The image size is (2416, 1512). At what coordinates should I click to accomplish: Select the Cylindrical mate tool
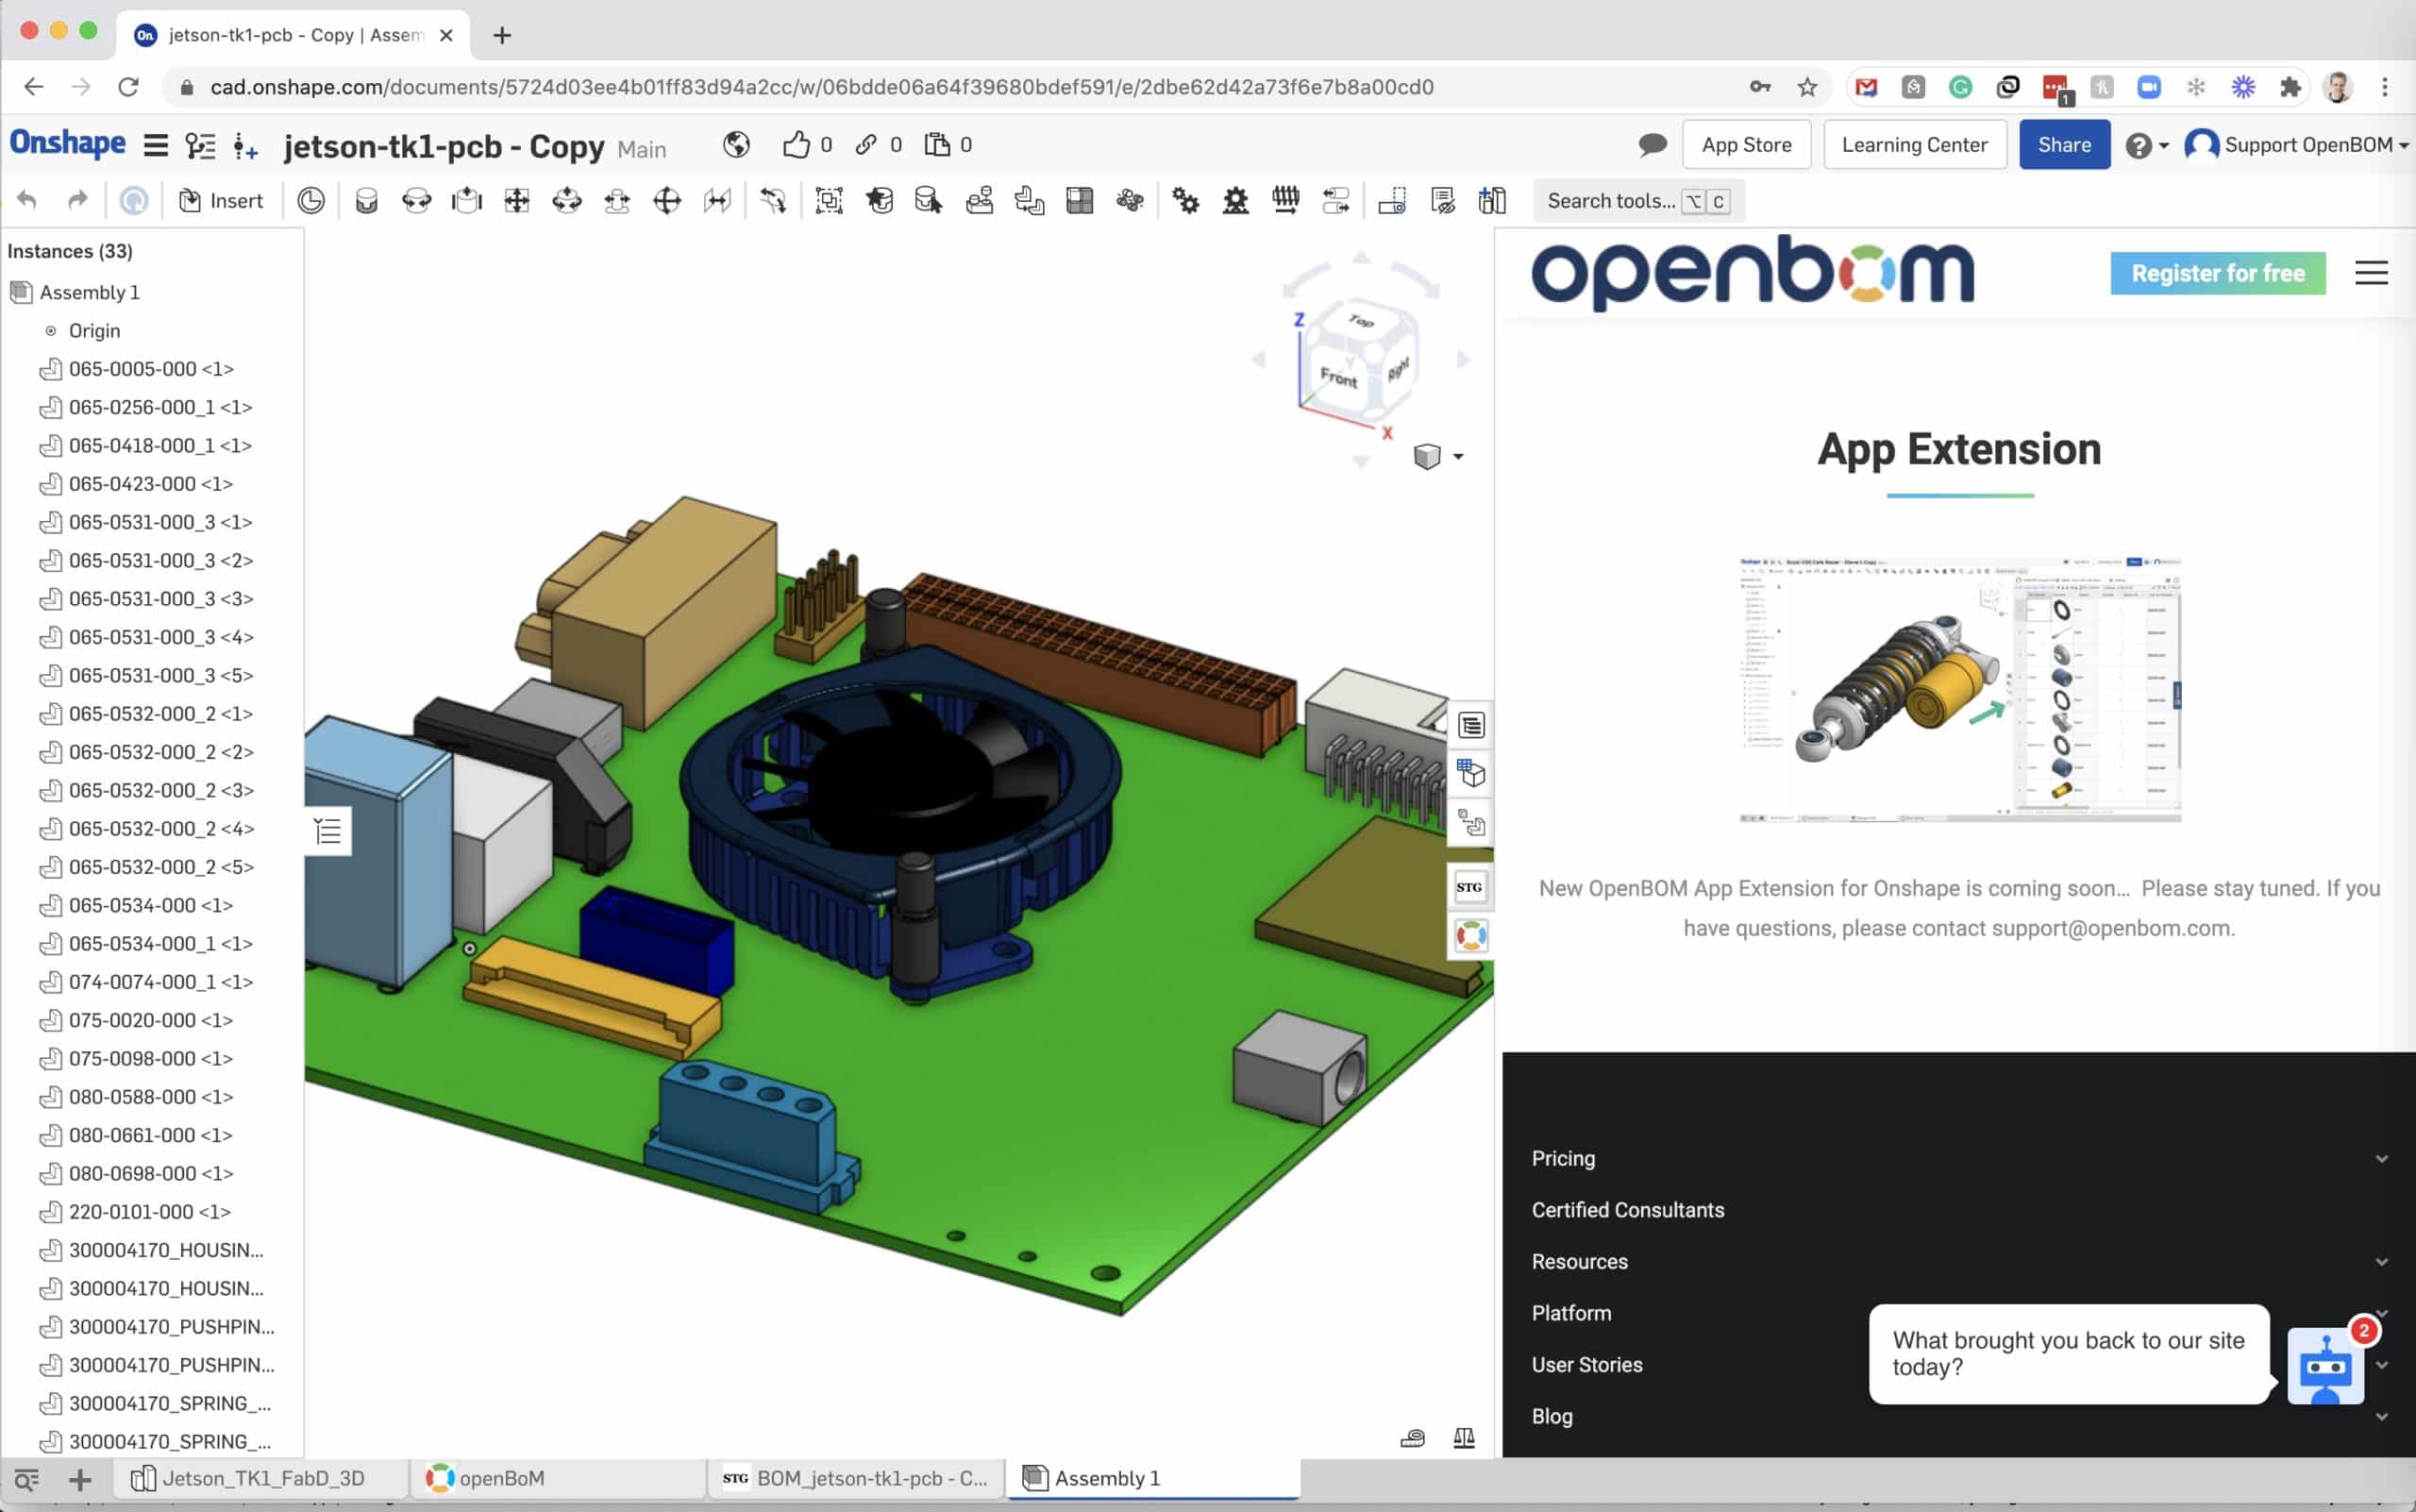pyautogui.click(x=567, y=201)
